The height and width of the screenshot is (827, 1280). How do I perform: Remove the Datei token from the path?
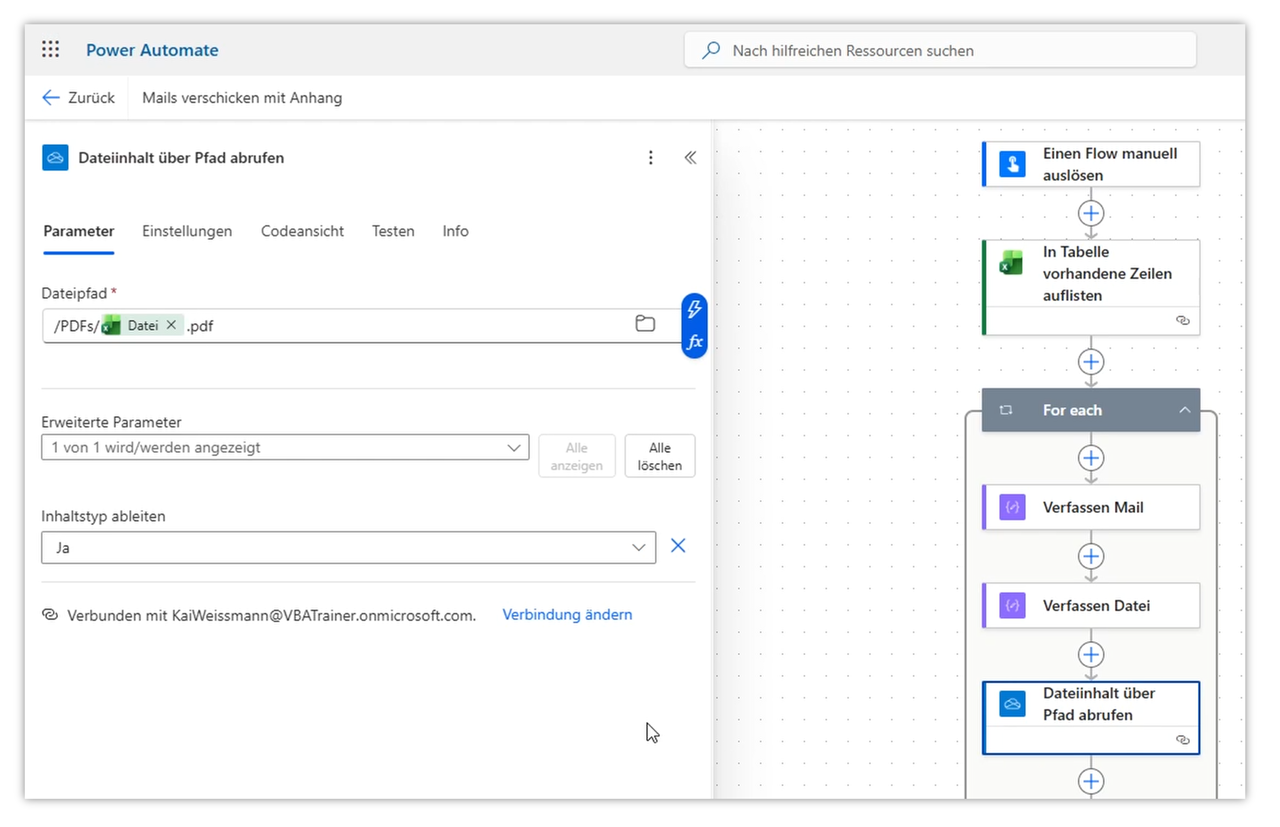pos(171,325)
